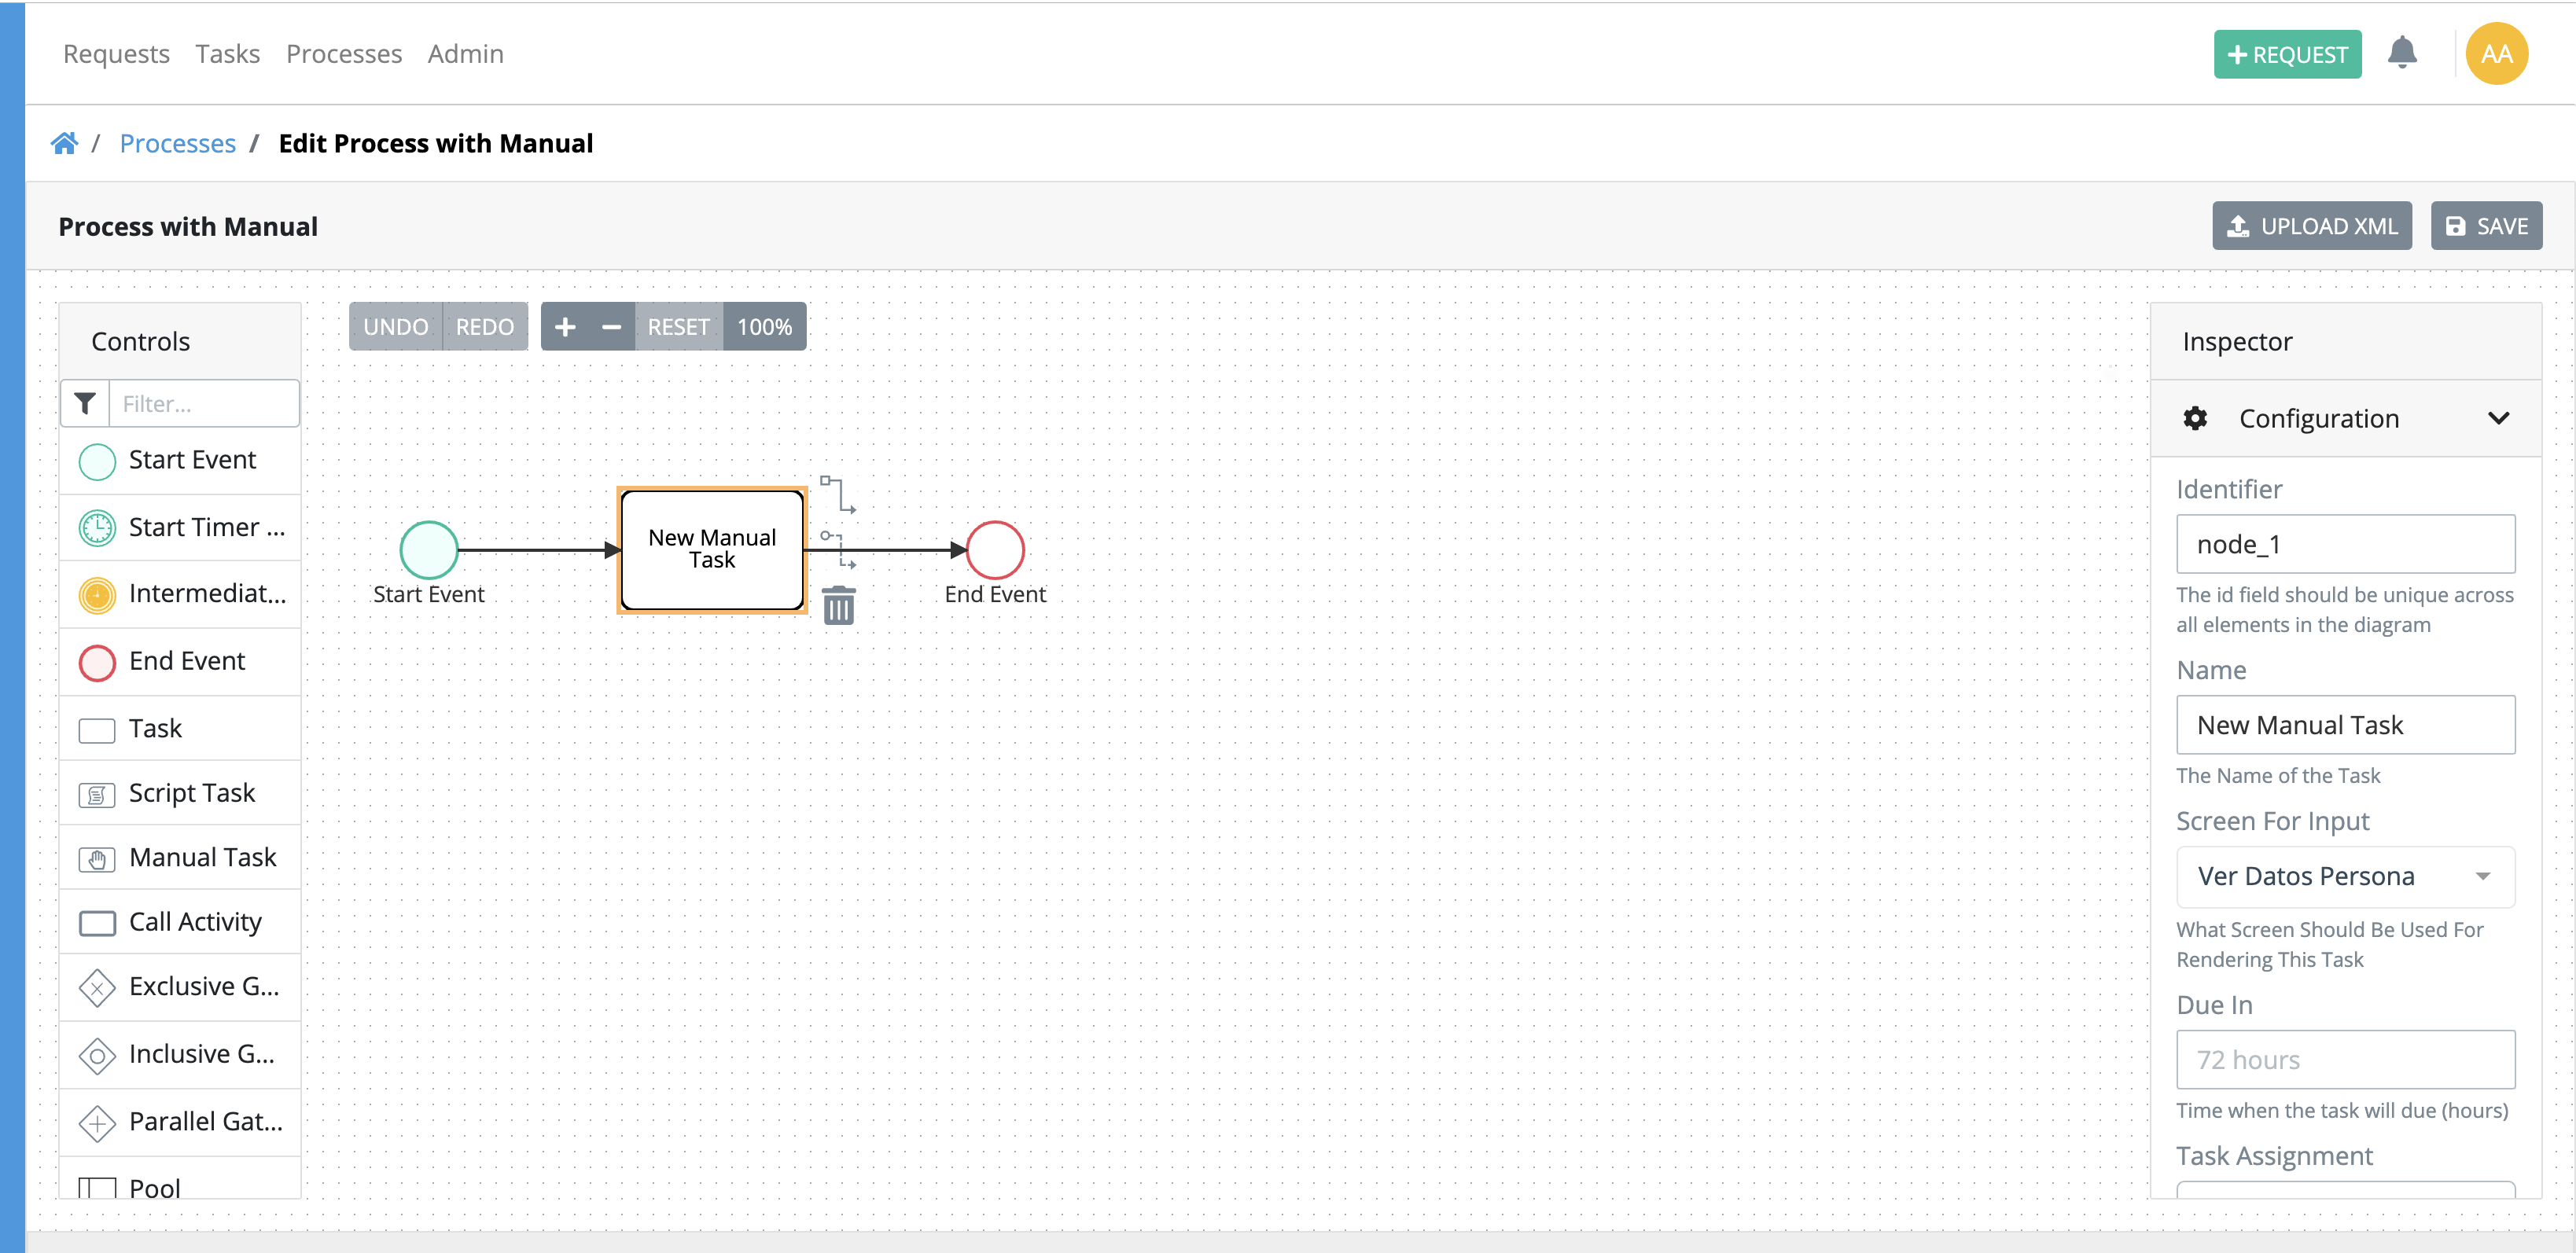Image resolution: width=2576 pixels, height=1253 pixels.
Task: Click the sequence flow connector icon near task
Action: pyautogui.click(x=838, y=494)
